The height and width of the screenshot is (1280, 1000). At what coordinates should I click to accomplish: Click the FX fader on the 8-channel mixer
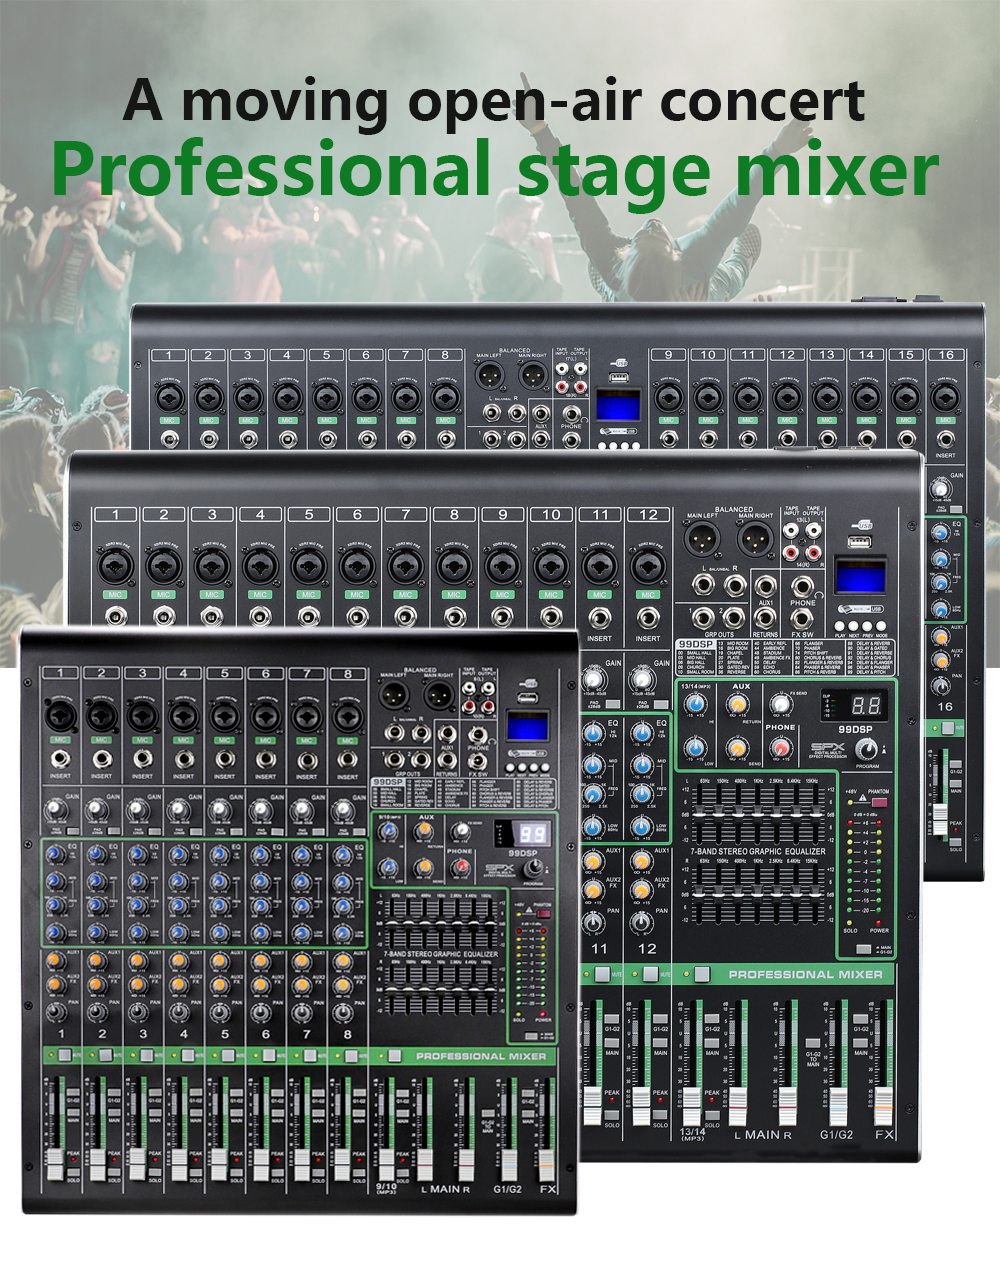tap(546, 1166)
